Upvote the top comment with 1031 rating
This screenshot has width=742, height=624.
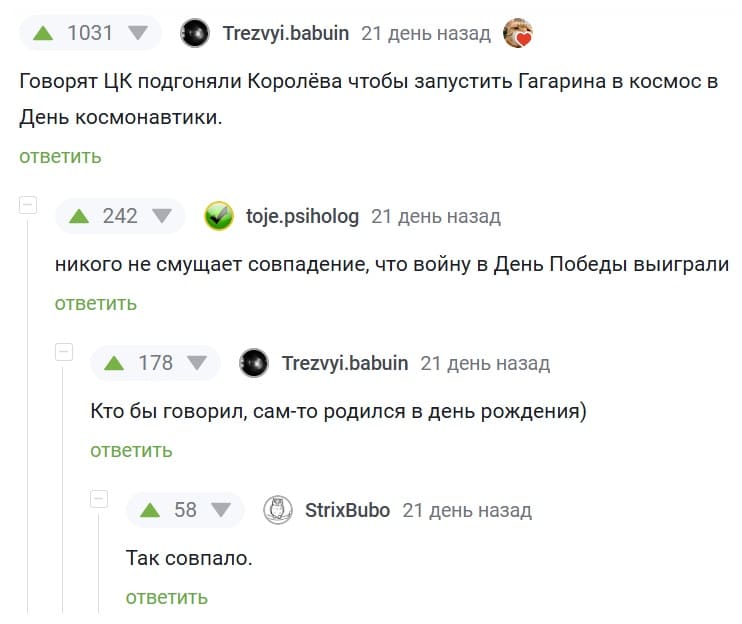(43, 33)
